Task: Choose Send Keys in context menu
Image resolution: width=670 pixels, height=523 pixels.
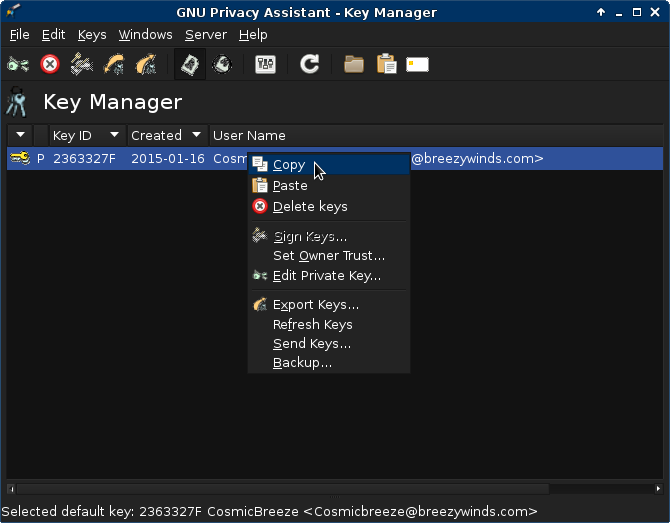Action: coord(329,344)
